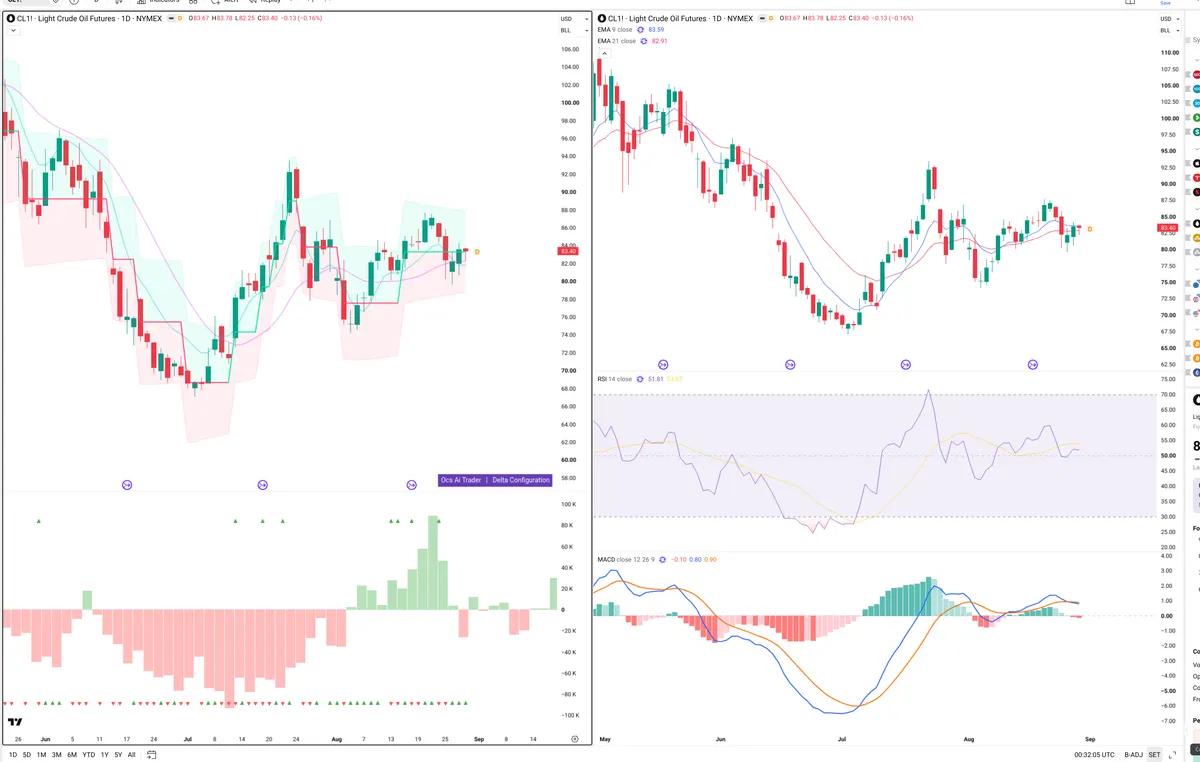Collapse the right chart indicator legend arrow
The width and height of the screenshot is (1200, 762).
(x=605, y=52)
